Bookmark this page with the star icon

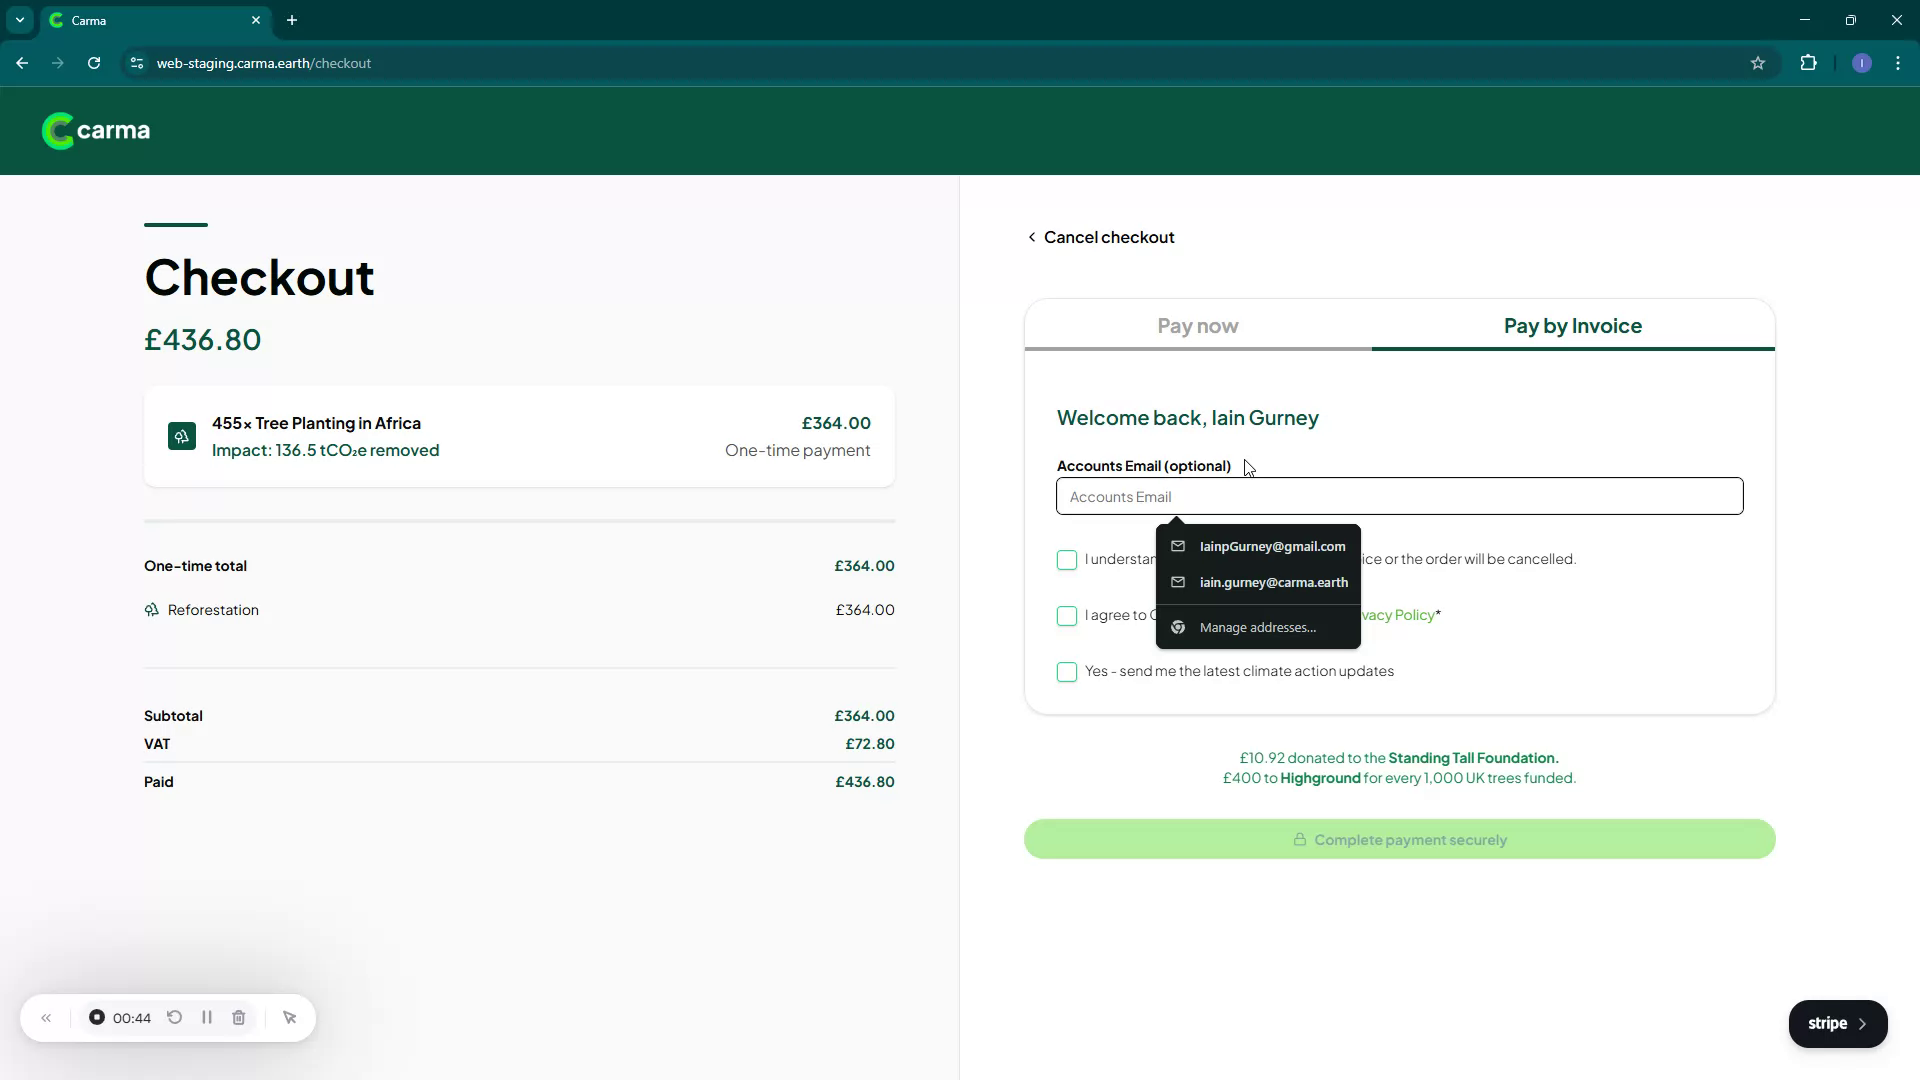[x=1758, y=63]
